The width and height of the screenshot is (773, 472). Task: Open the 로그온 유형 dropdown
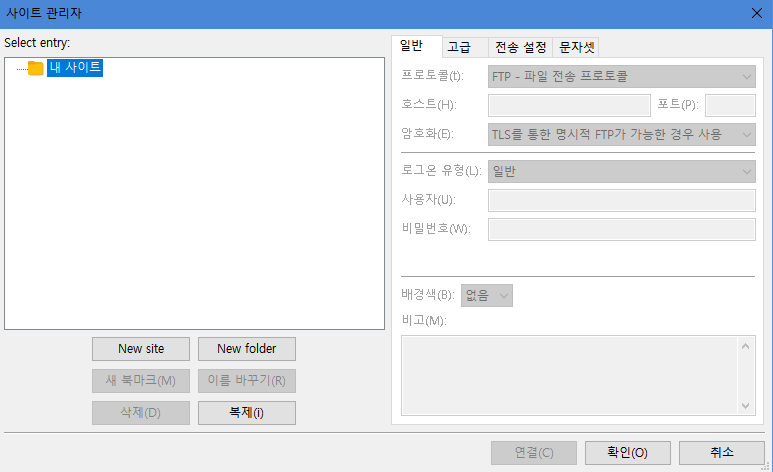coord(621,172)
